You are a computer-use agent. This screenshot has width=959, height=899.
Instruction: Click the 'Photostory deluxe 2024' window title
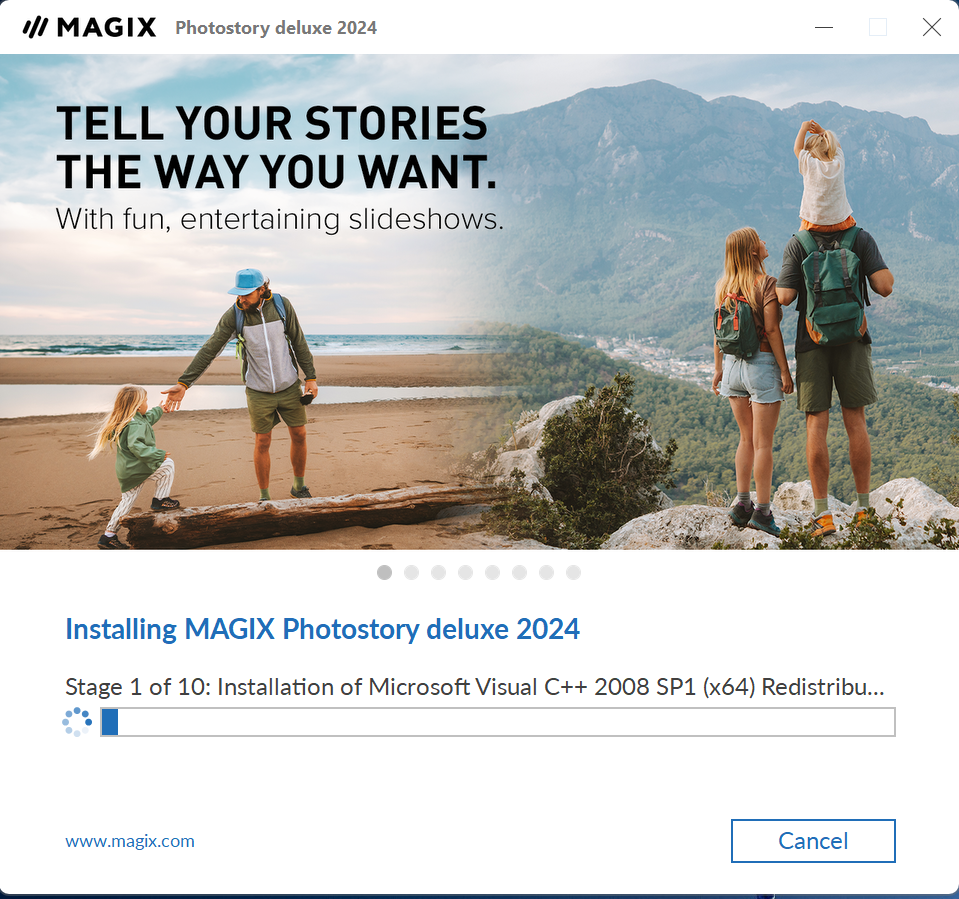tap(276, 28)
